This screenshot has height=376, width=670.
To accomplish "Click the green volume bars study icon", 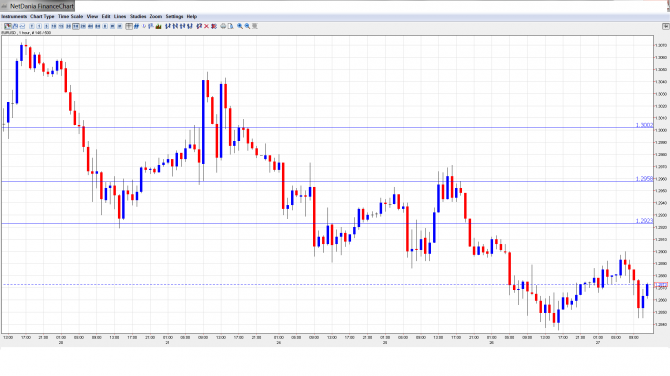I will (x=159, y=26).
